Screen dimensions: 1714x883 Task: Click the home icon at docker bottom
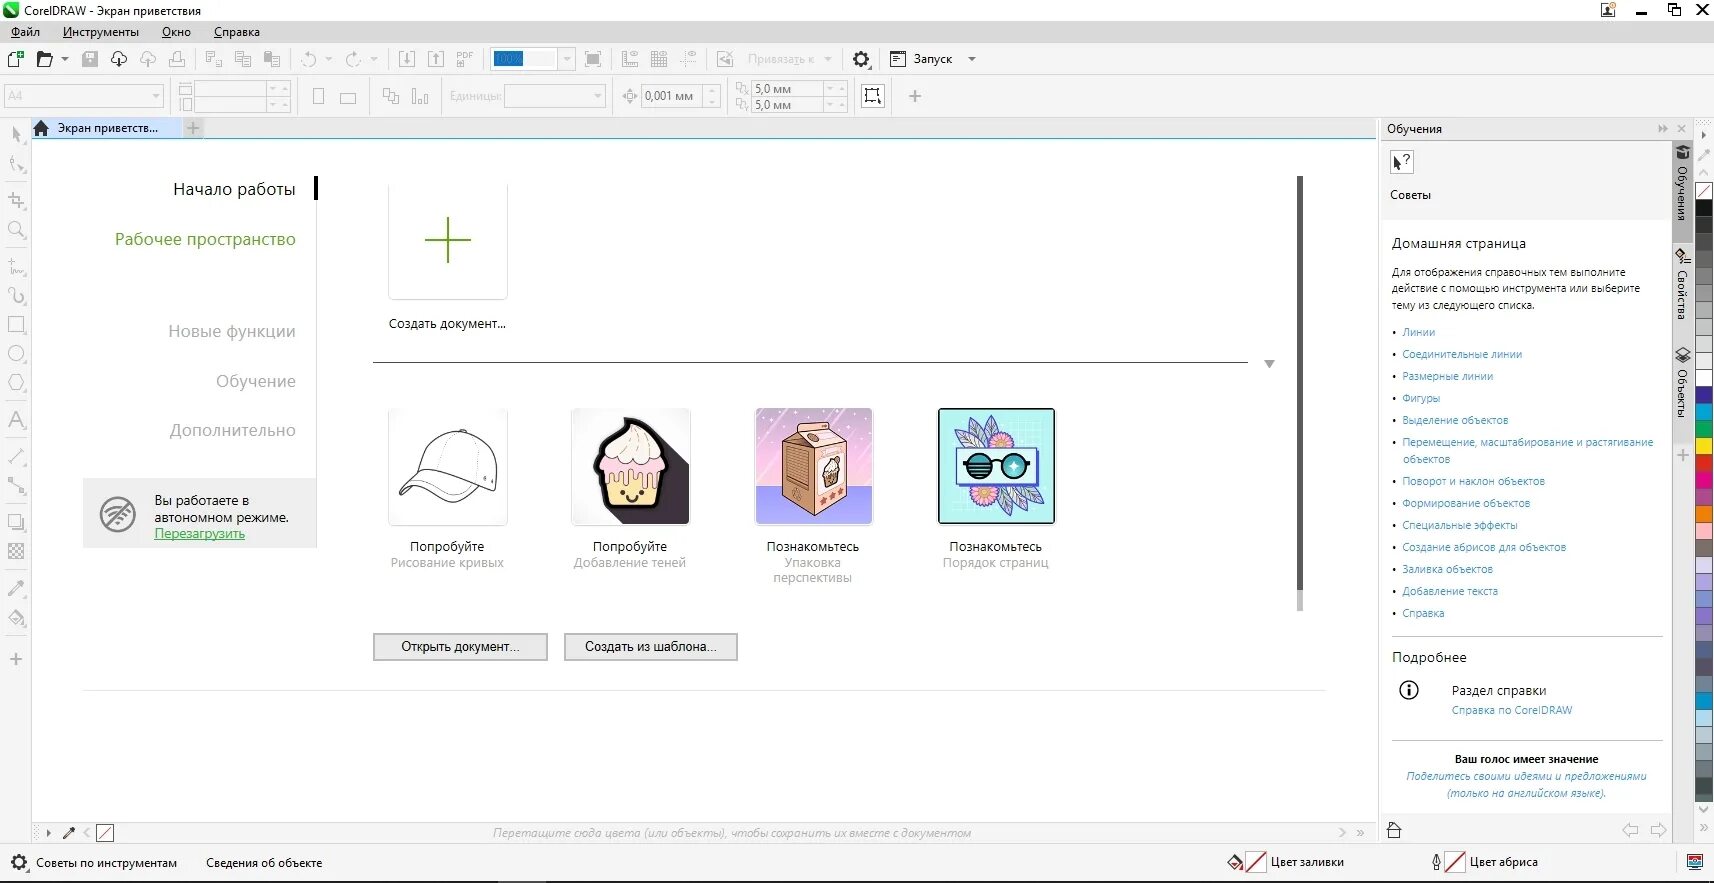point(1395,830)
